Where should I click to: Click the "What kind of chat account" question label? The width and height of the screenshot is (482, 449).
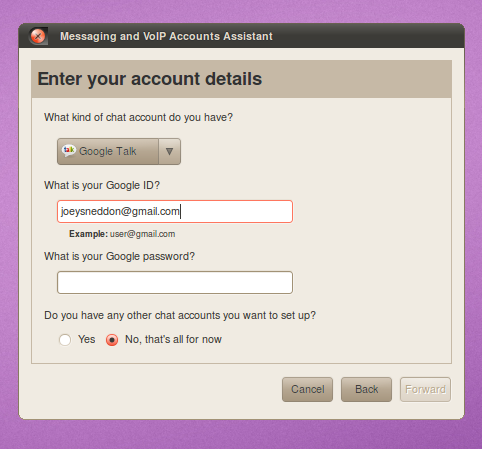(x=138, y=117)
